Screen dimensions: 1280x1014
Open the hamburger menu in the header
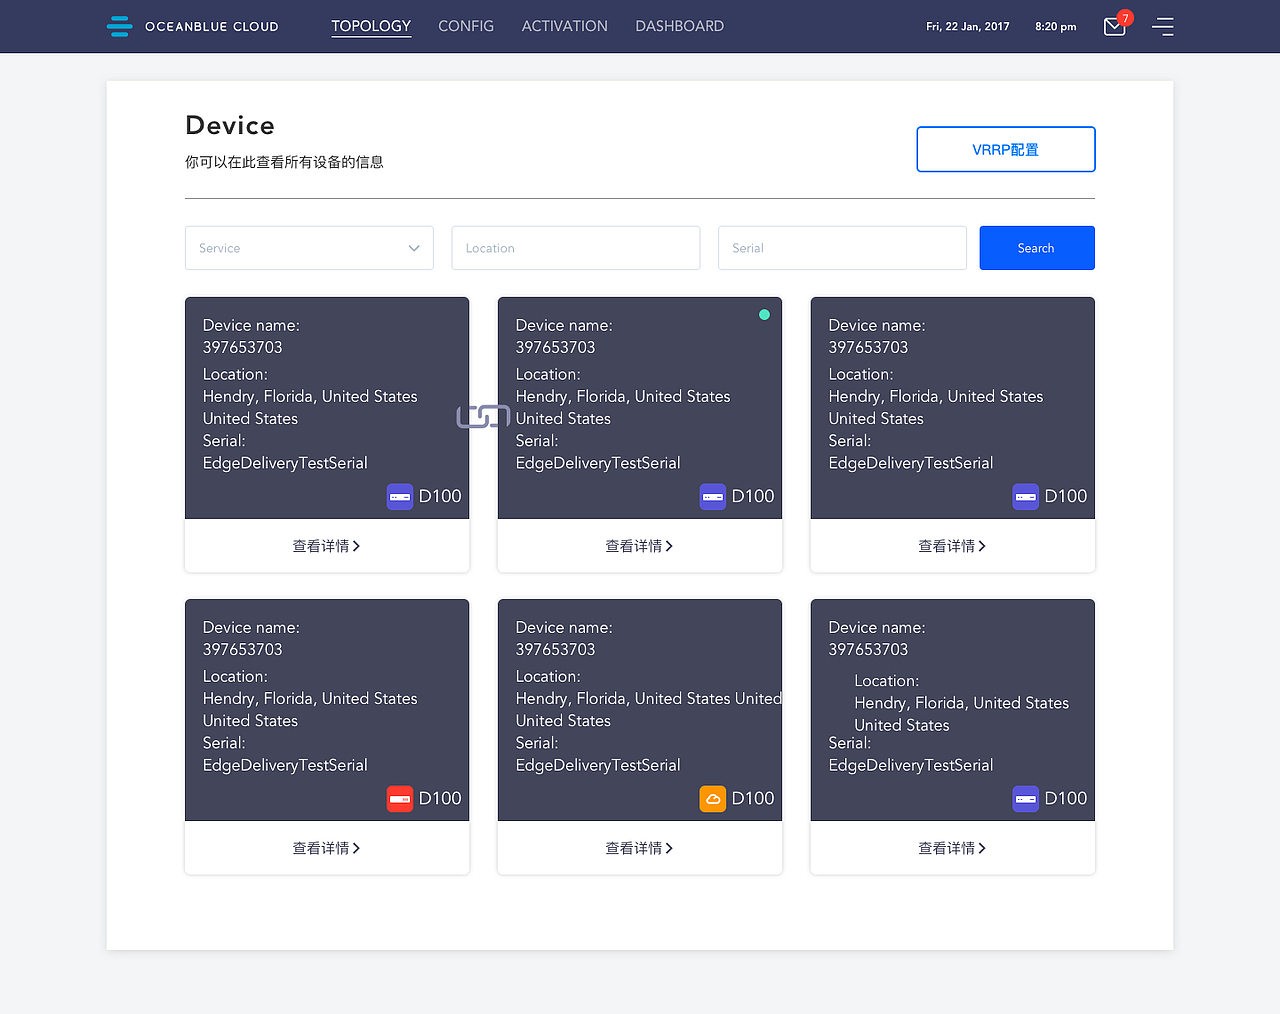1163,26
